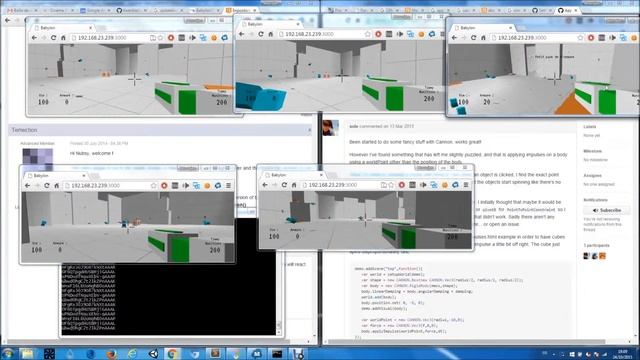
Task: Click Subscribe button on GitHub issue page
Action: [x=607, y=210]
